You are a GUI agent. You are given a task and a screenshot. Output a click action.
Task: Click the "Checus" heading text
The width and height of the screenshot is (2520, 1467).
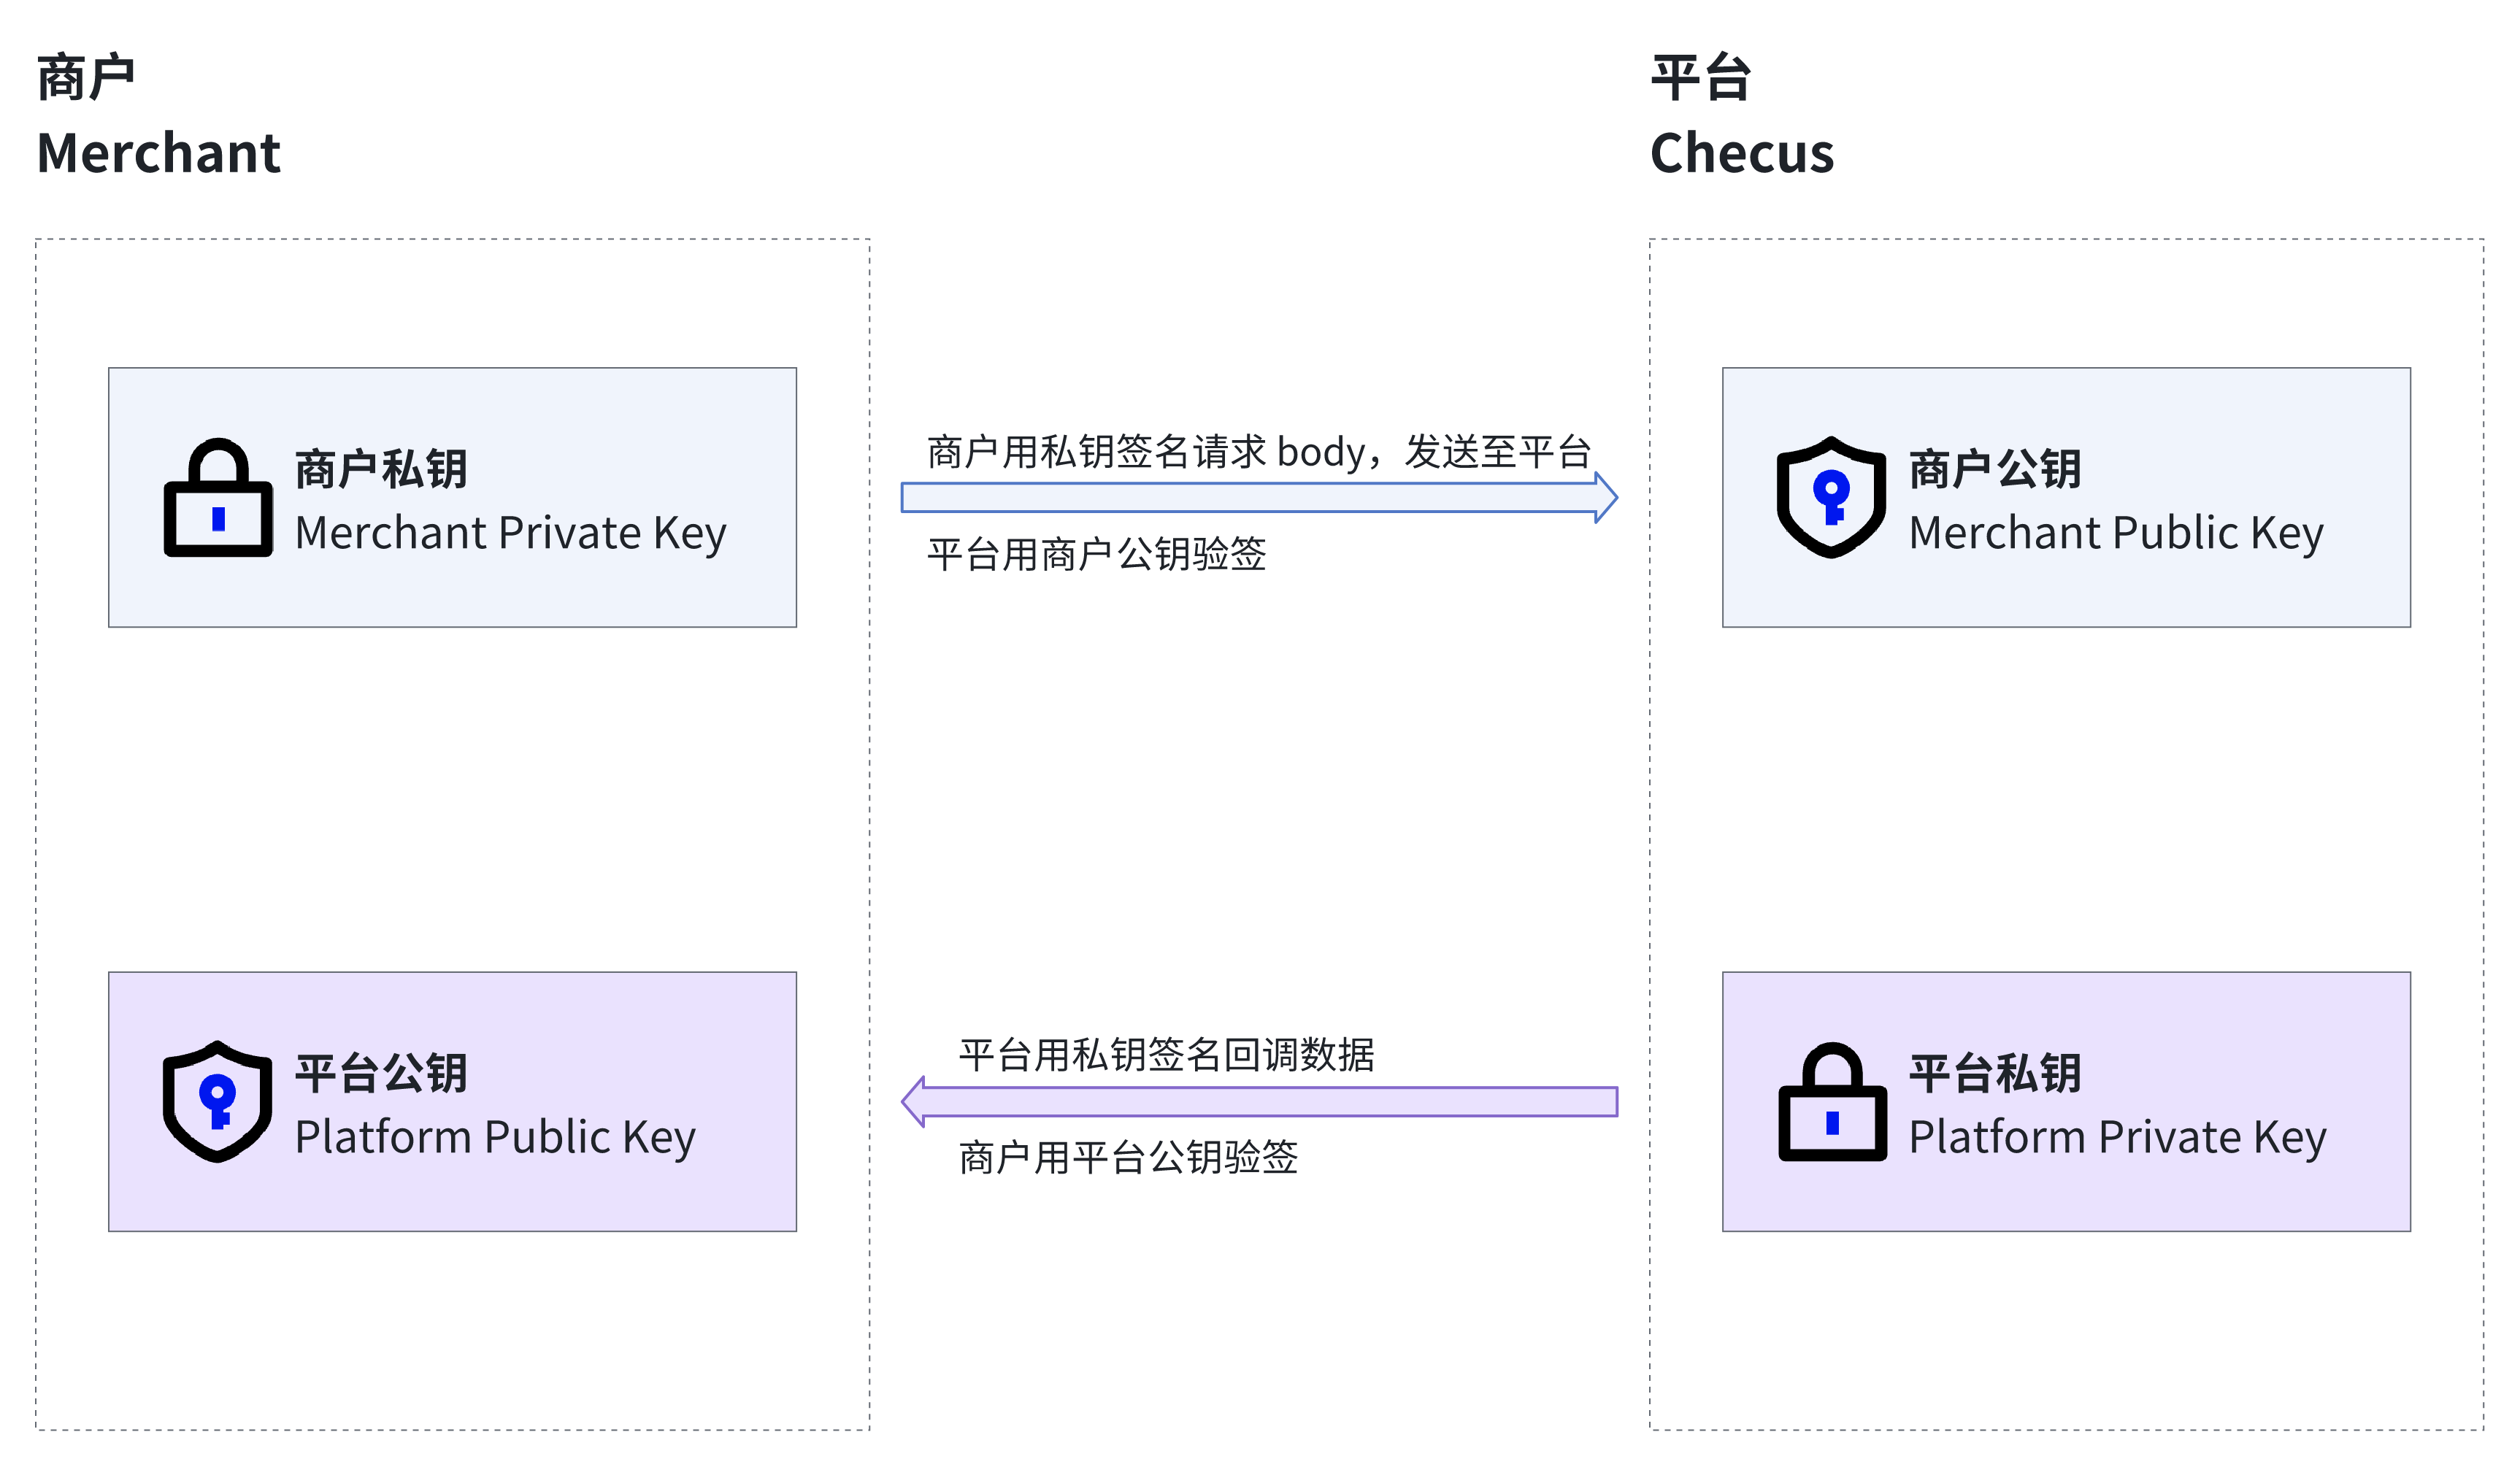tap(1741, 153)
